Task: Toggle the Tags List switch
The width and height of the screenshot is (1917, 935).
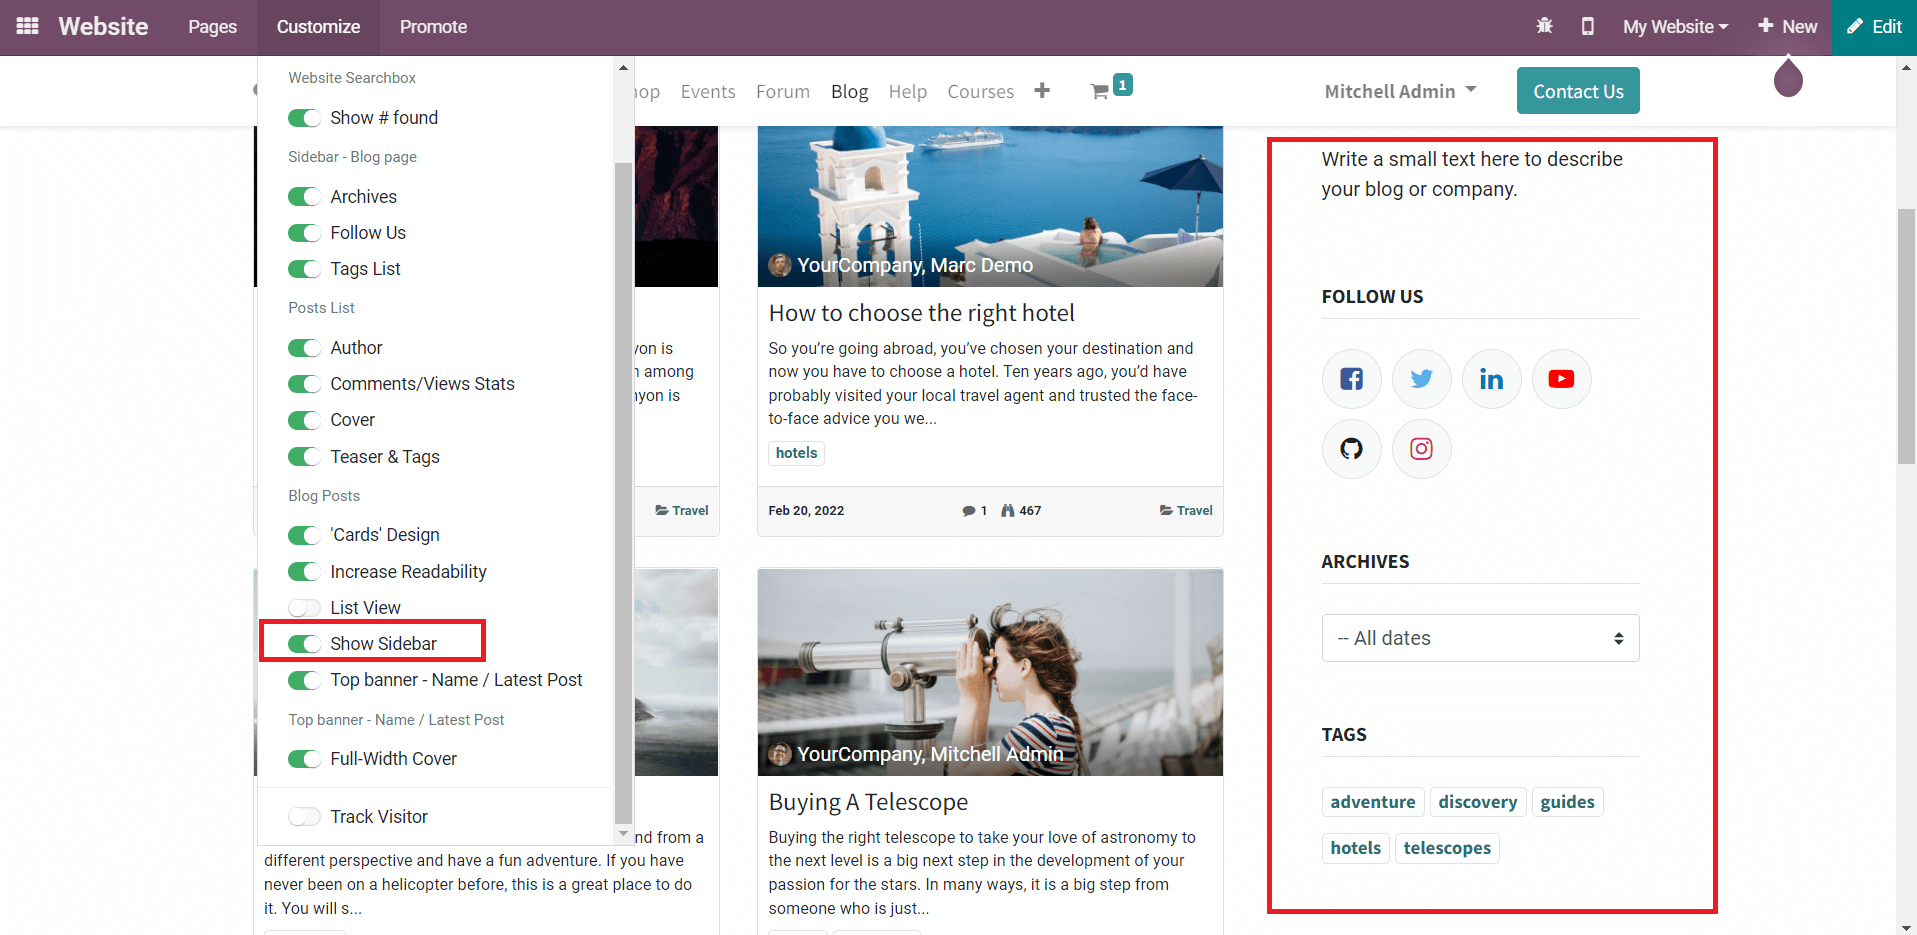Action: coord(304,269)
